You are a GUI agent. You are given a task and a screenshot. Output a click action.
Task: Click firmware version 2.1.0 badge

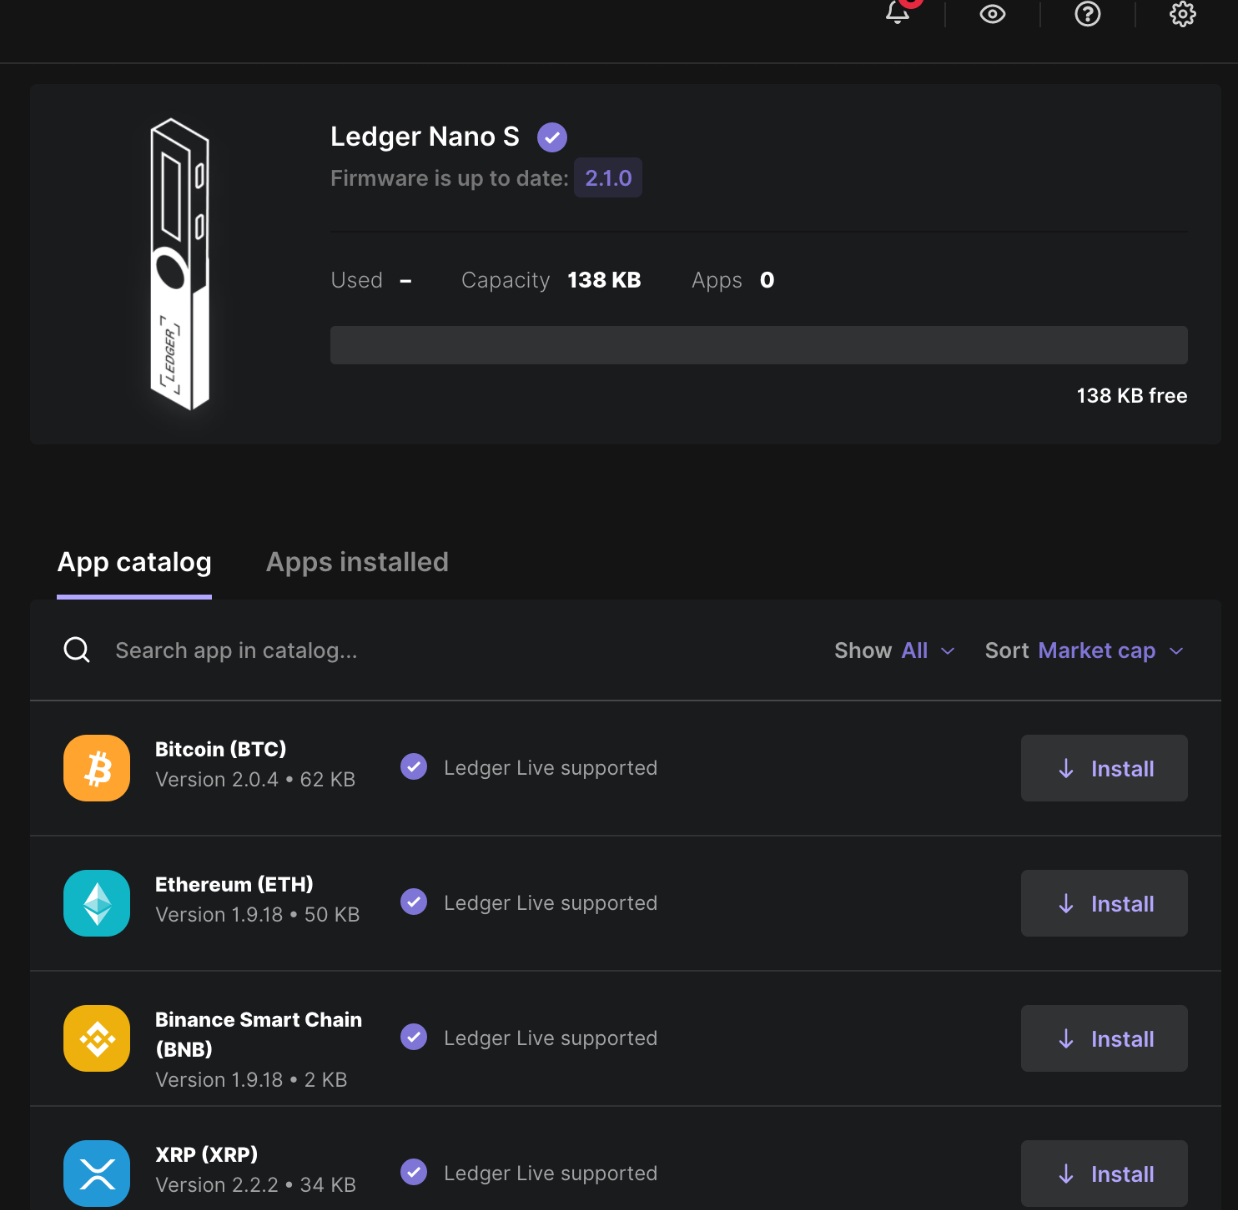(x=608, y=178)
